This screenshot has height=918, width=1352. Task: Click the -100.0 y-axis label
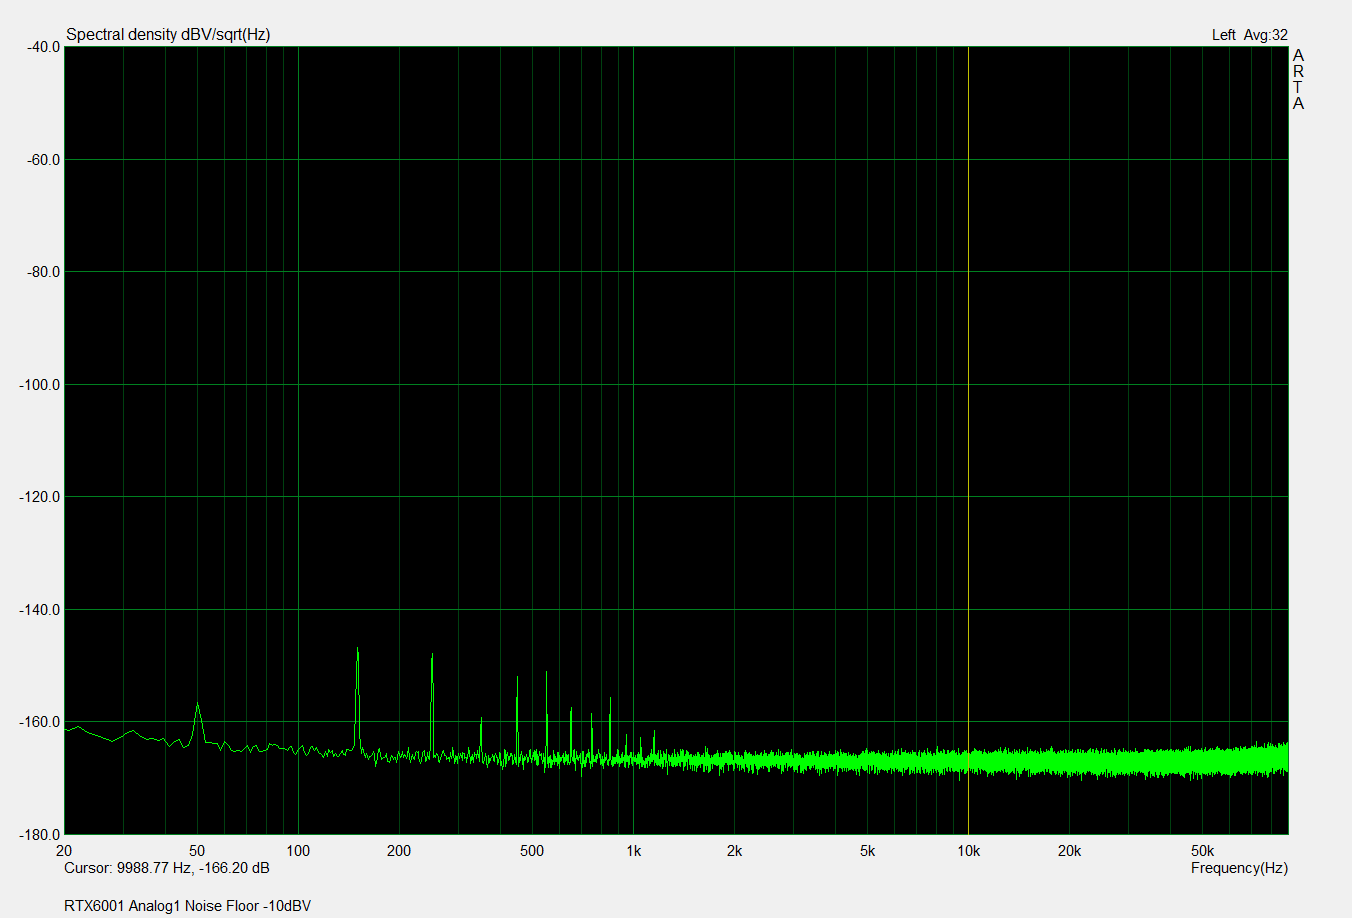click(40, 385)
